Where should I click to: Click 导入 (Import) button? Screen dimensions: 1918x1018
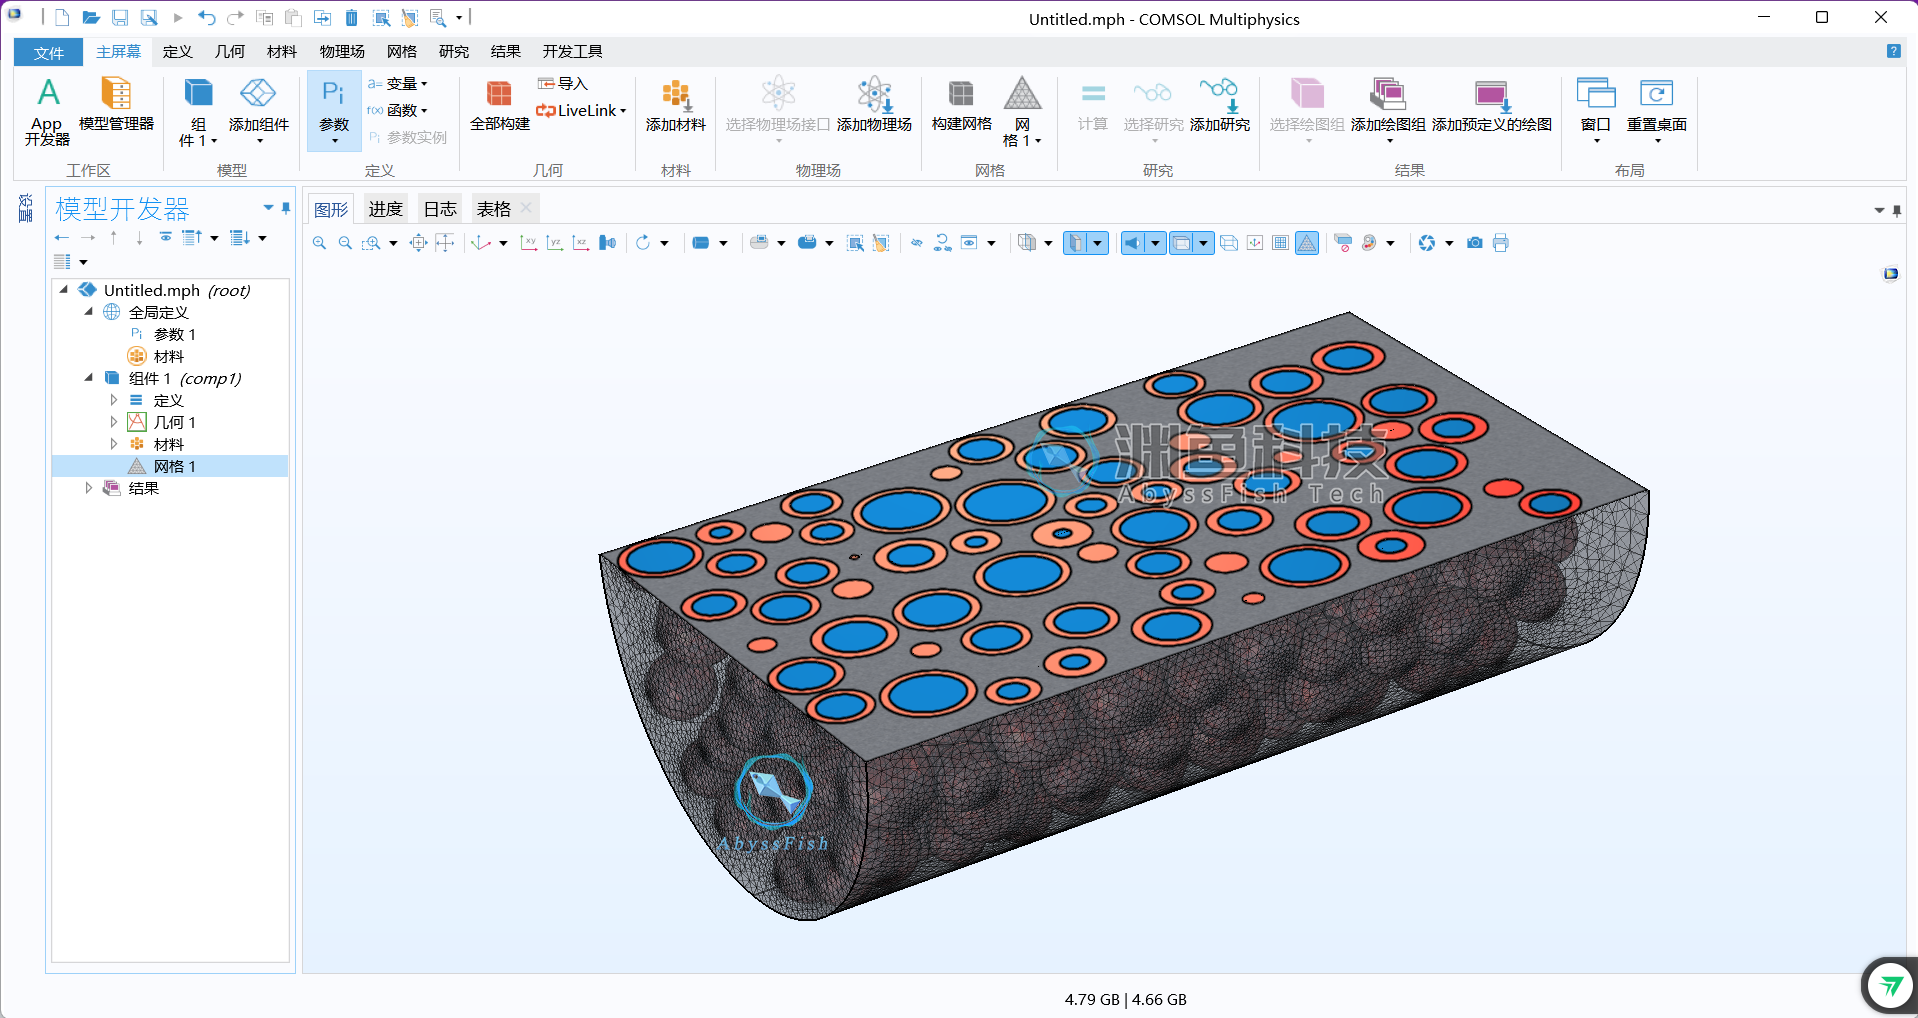pos(563,84)
